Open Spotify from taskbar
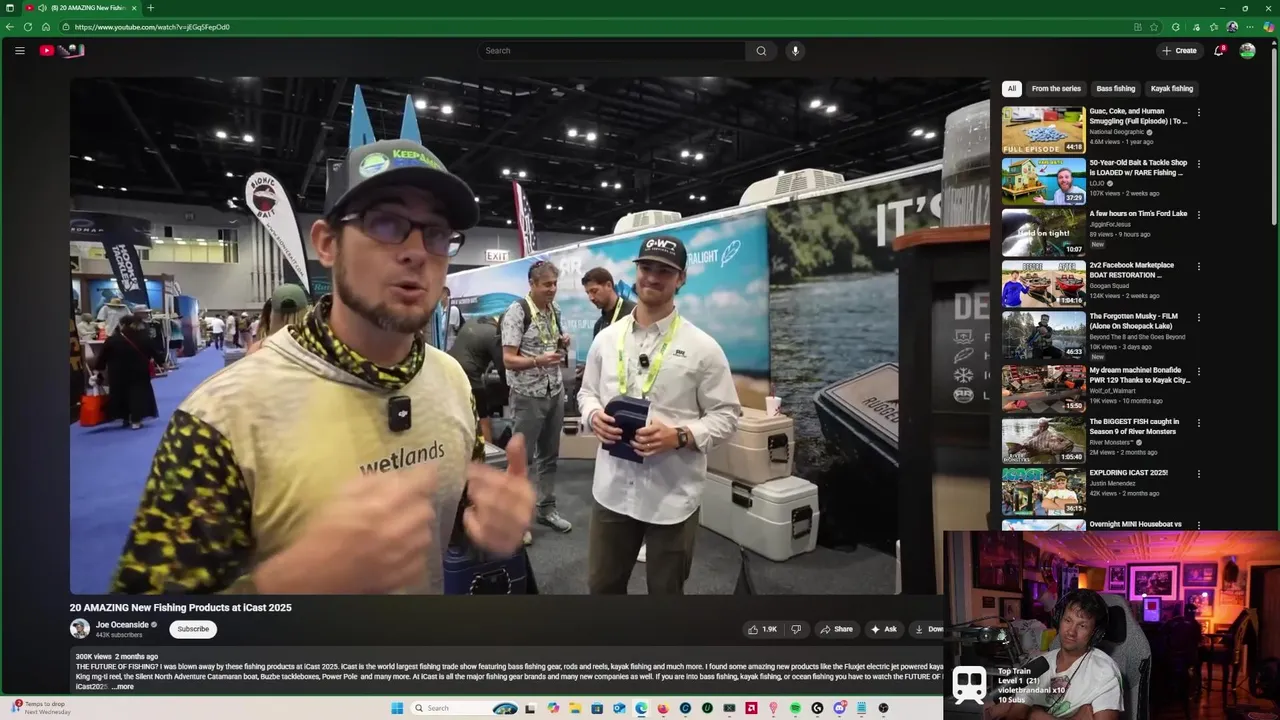Viewport: 1280px width, 720px height. (795, 708)
